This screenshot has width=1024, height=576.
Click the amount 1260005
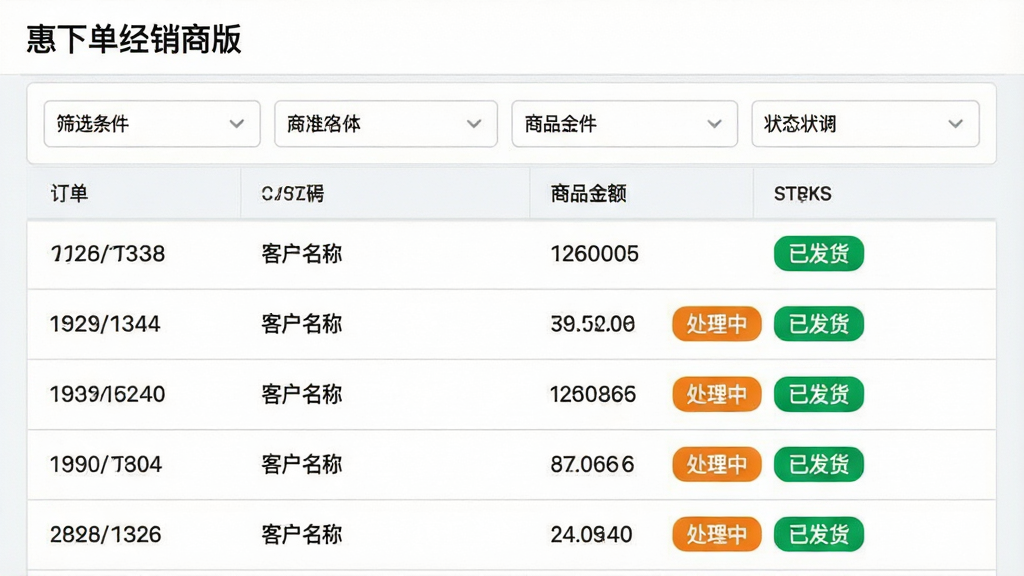[x=594, y=253]
